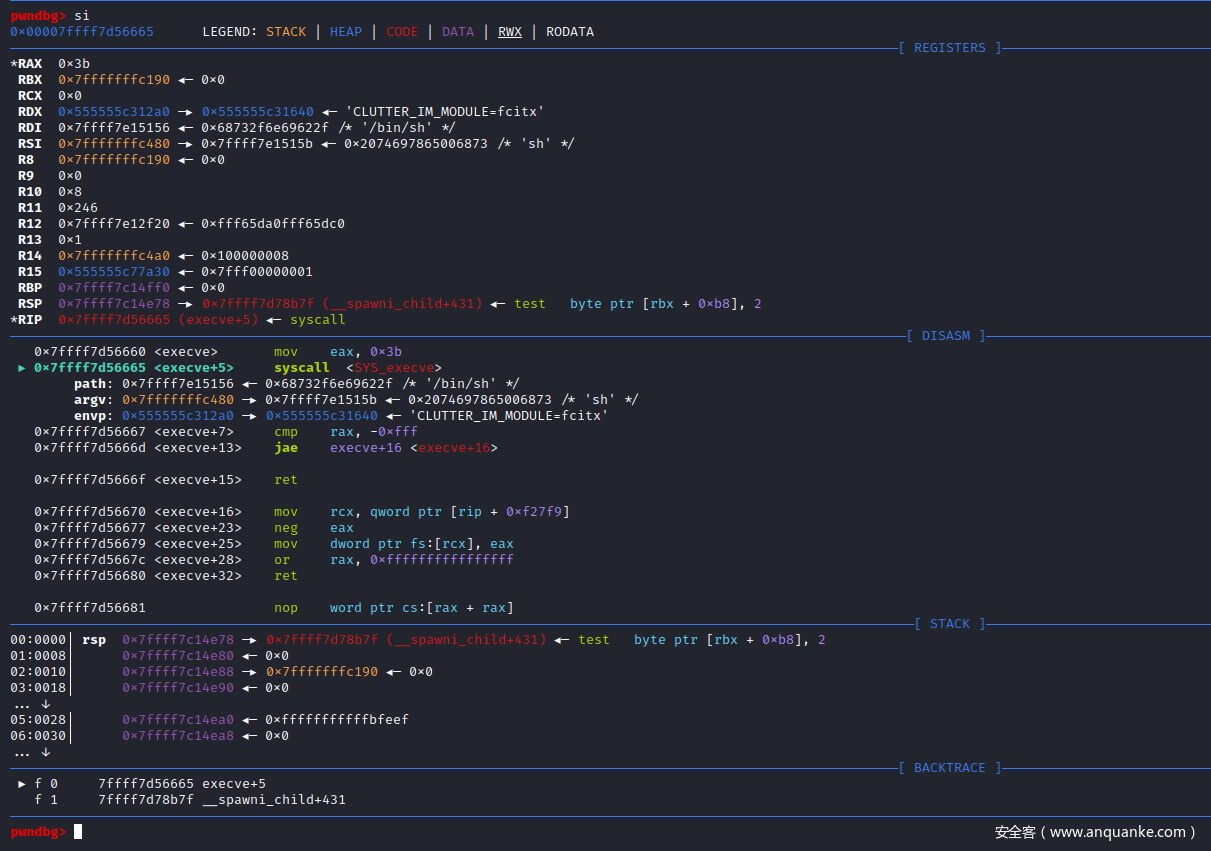Click the current instruction arrow in DISASM
Image resolution: width=1211 pixels, height=851 pixels.
click(22, 368)
